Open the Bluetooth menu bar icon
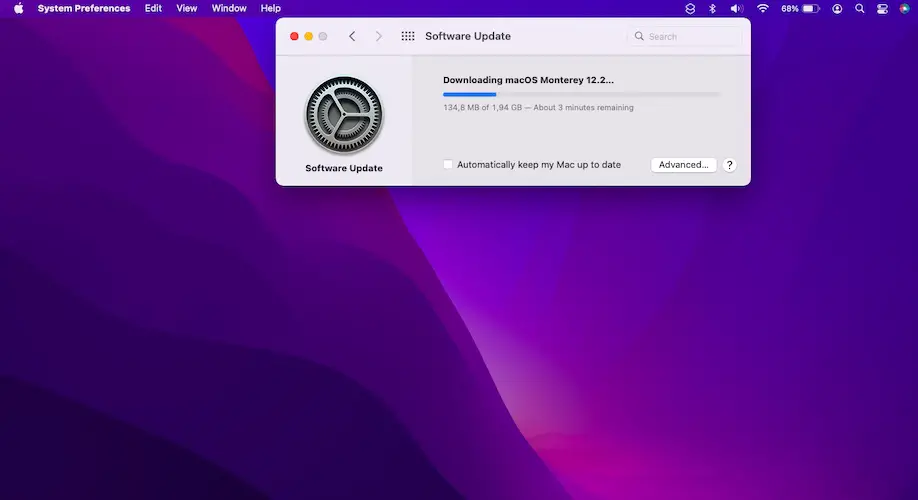 click(x=713, y=8)
